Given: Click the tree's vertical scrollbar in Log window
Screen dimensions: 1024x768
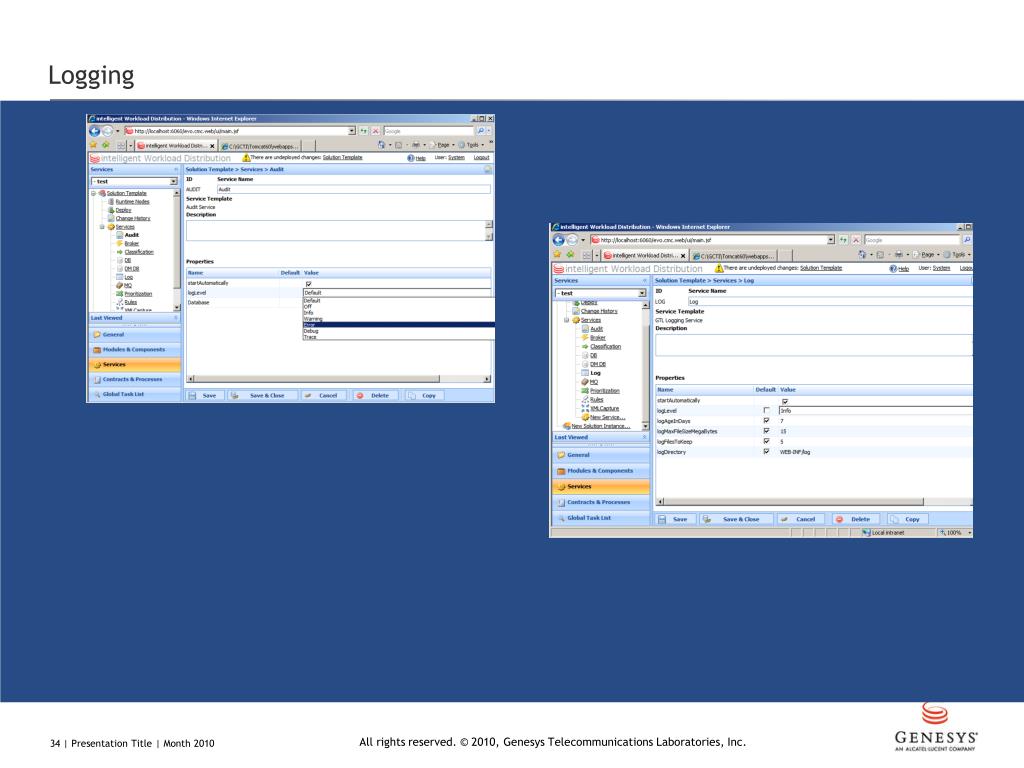Looking at the screenshot, I should pos(646,365).
